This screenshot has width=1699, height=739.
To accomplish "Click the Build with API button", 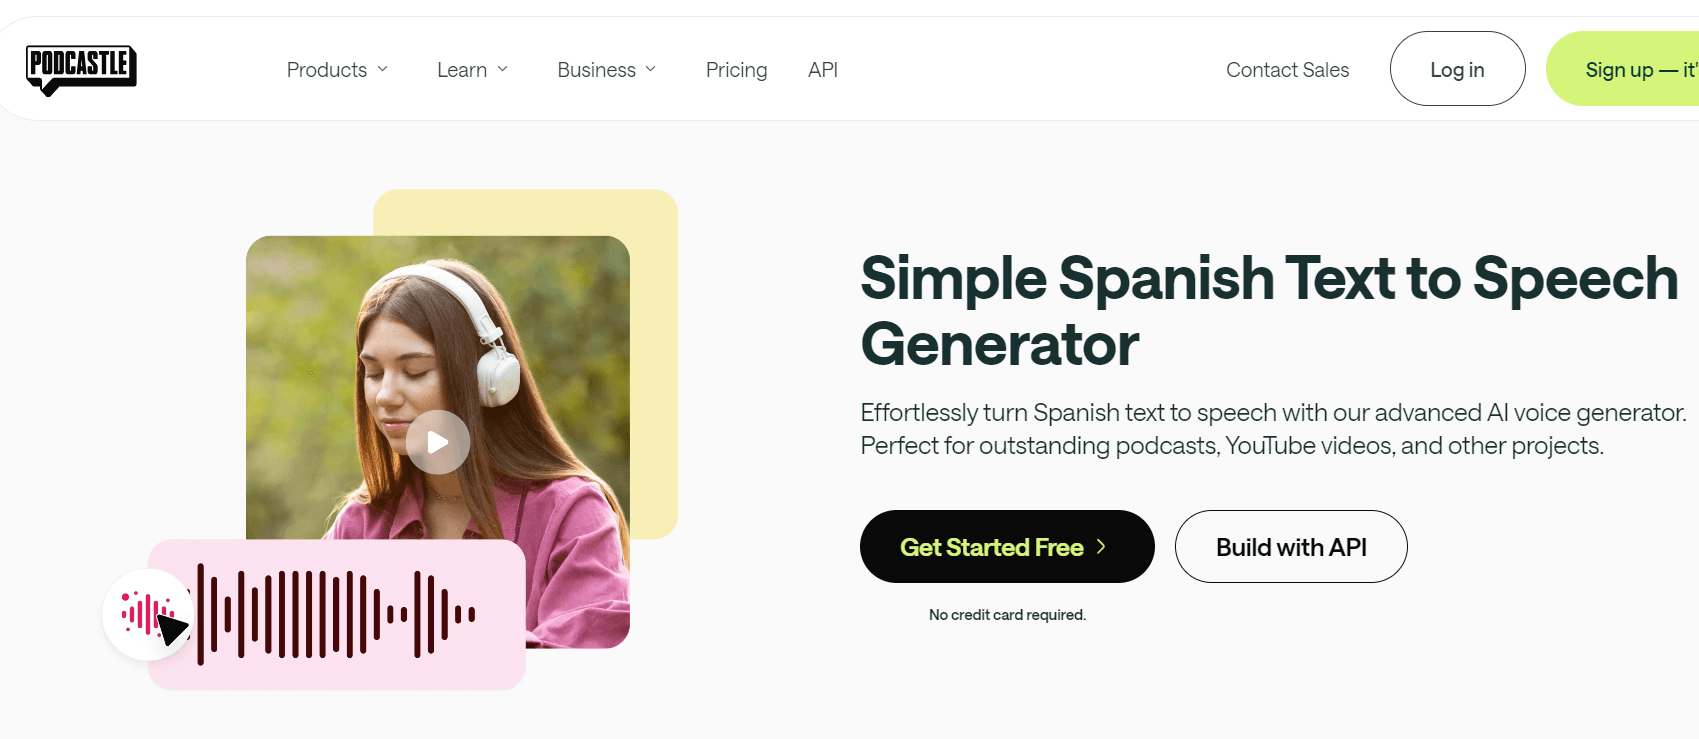I will click(1291, 547).
